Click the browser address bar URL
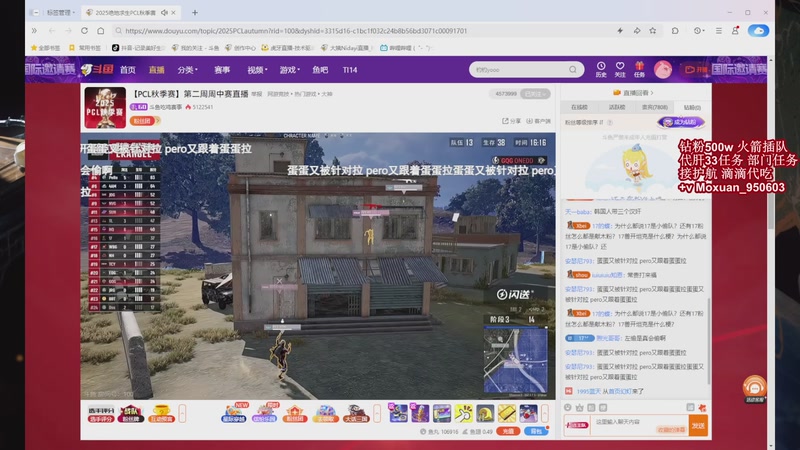Image resolution: width=800 pixels, height=450 pixels. (296, 31)
